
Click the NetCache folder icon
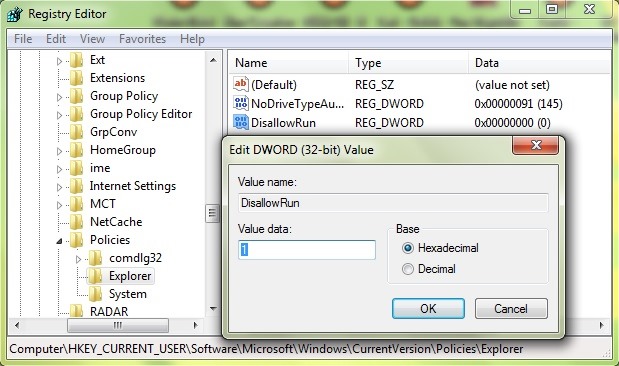77,222
